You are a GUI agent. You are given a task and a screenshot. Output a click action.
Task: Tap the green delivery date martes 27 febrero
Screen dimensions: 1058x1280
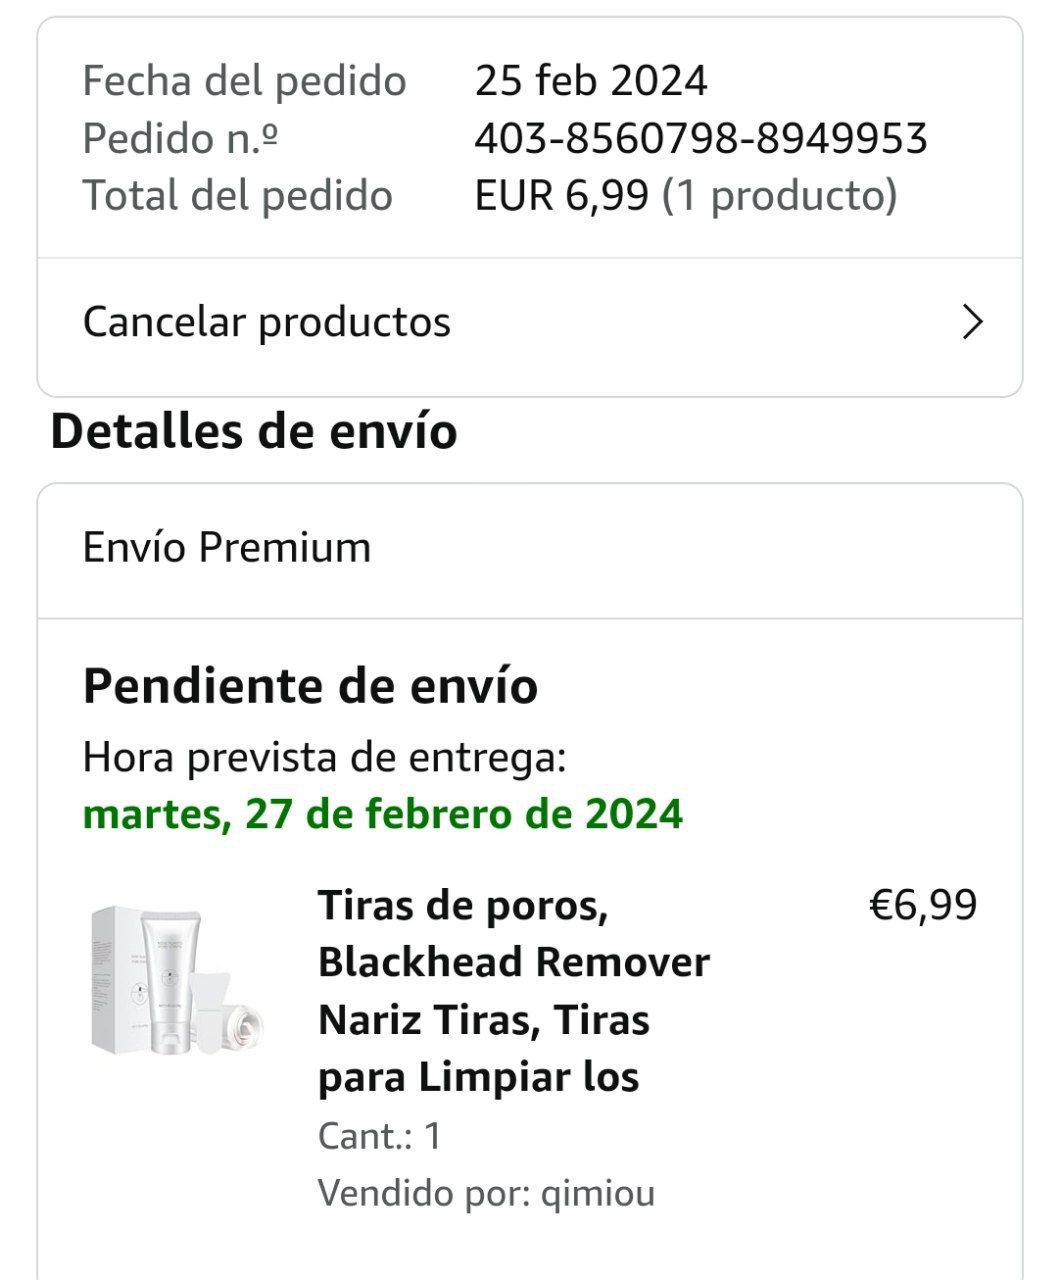pyautogui.click(x=382, y=814)
